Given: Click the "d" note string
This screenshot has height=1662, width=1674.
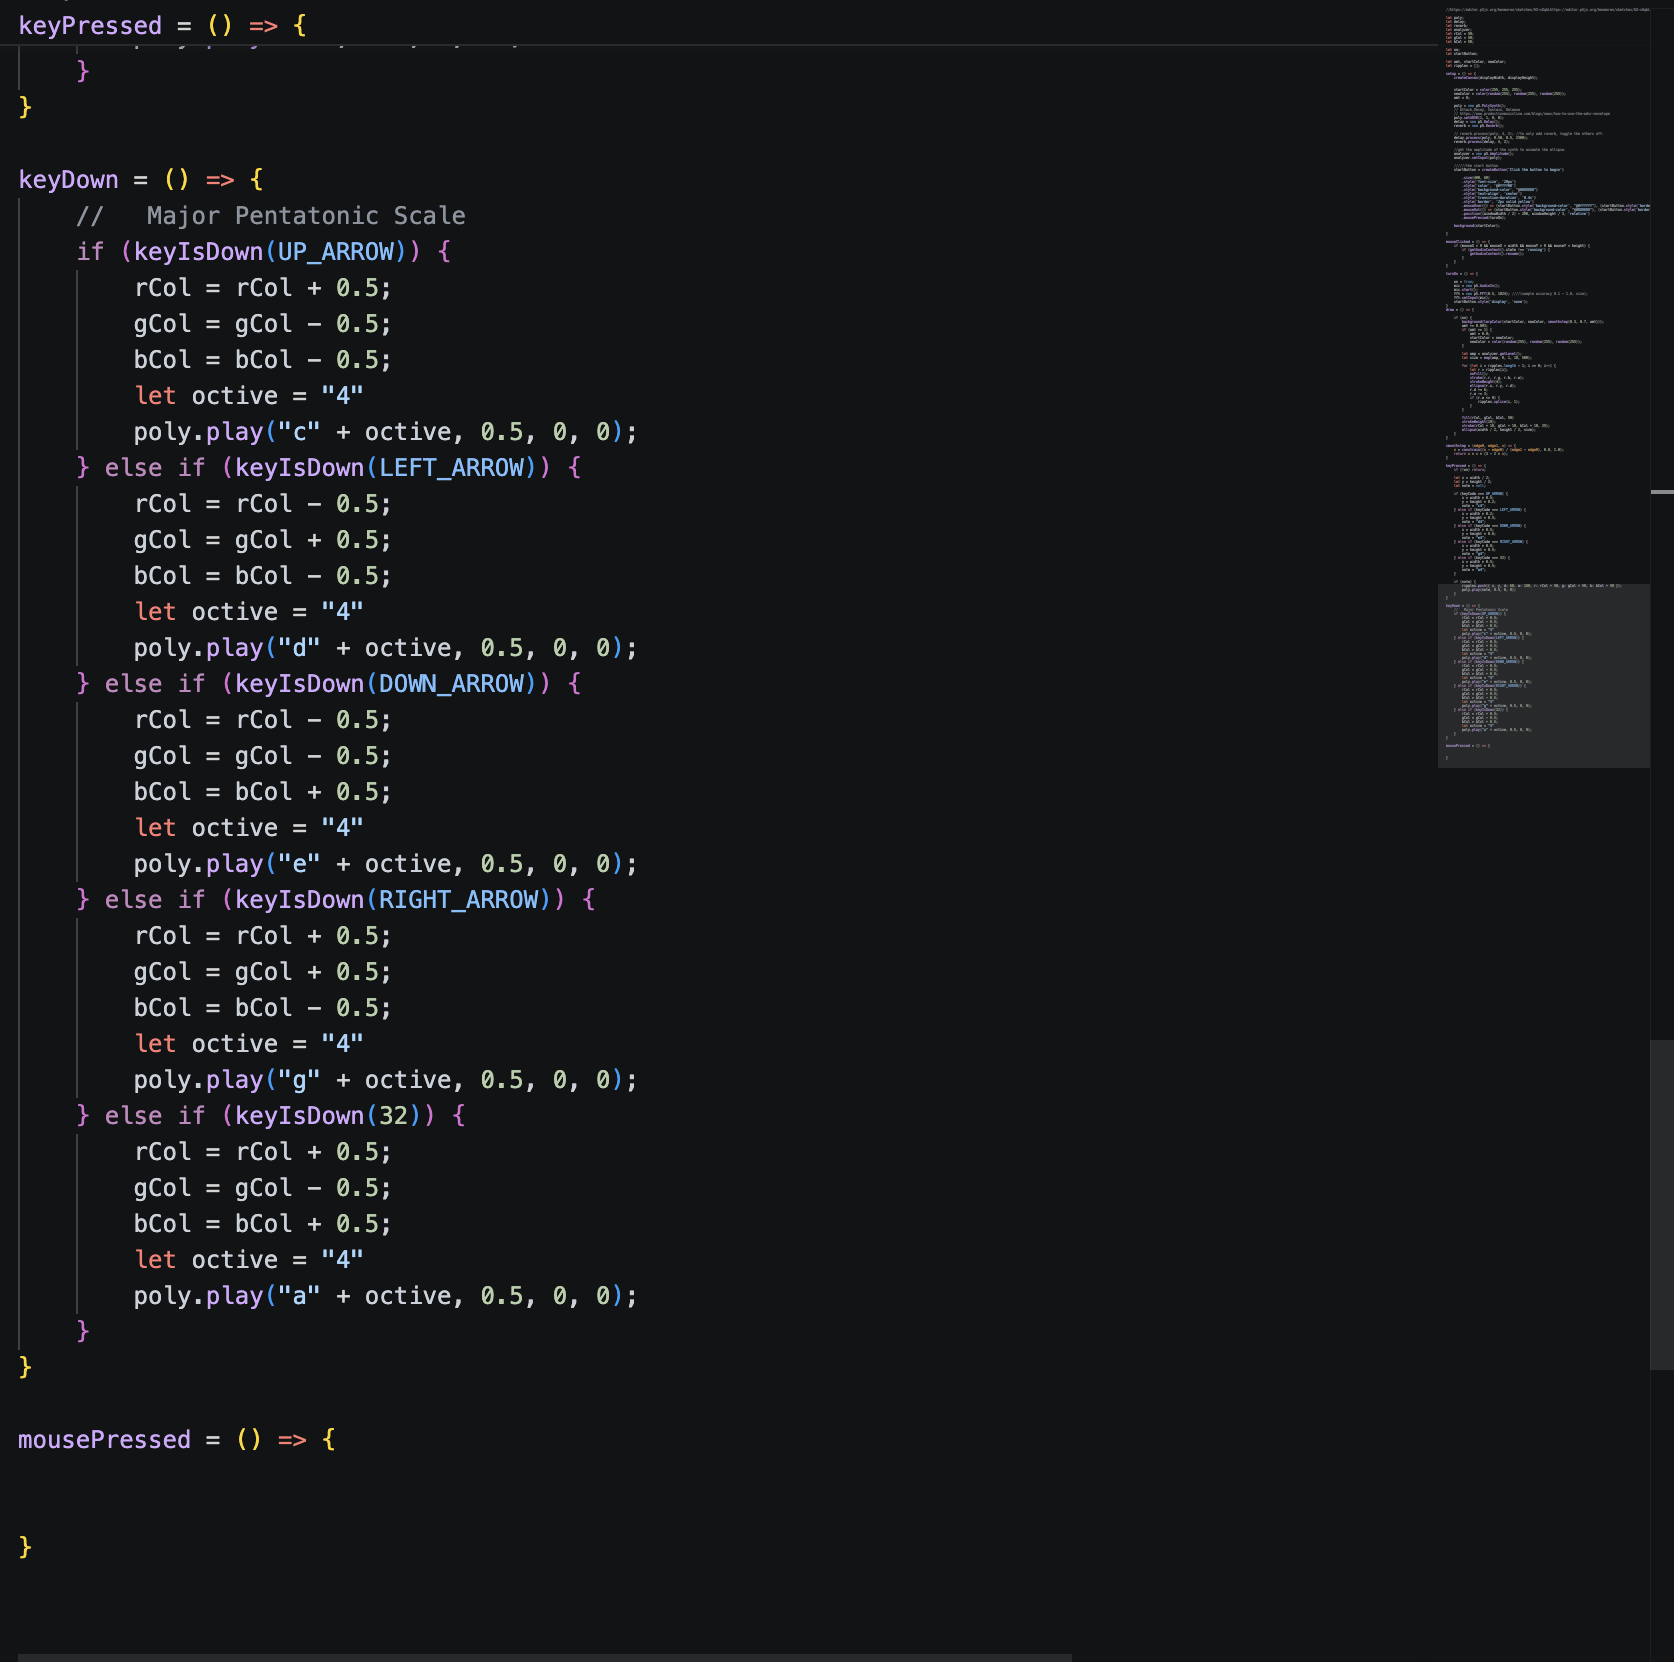Looking at the screenshot, I should click(x=299, y=648).
